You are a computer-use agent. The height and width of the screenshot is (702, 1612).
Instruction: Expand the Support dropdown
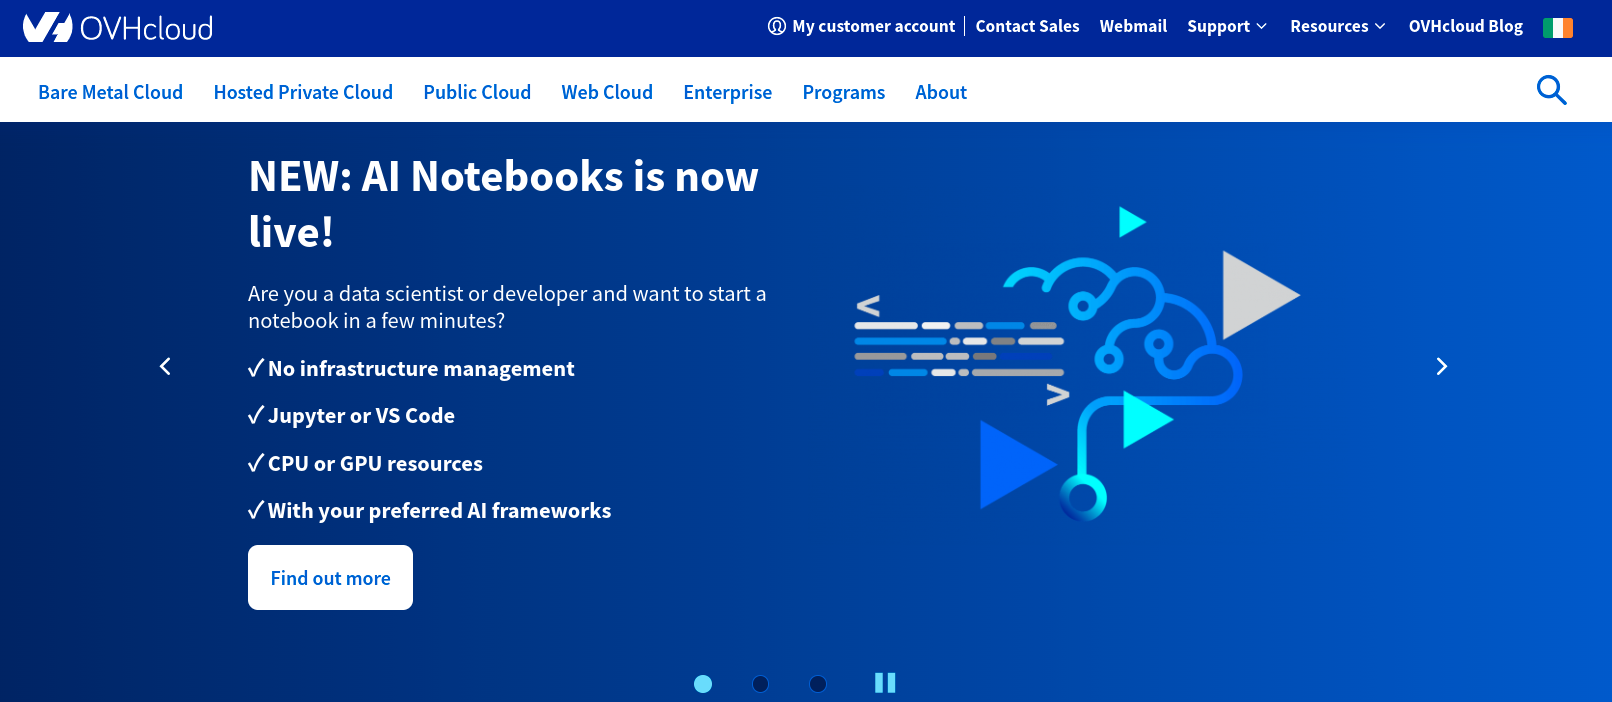(1227, 26)
